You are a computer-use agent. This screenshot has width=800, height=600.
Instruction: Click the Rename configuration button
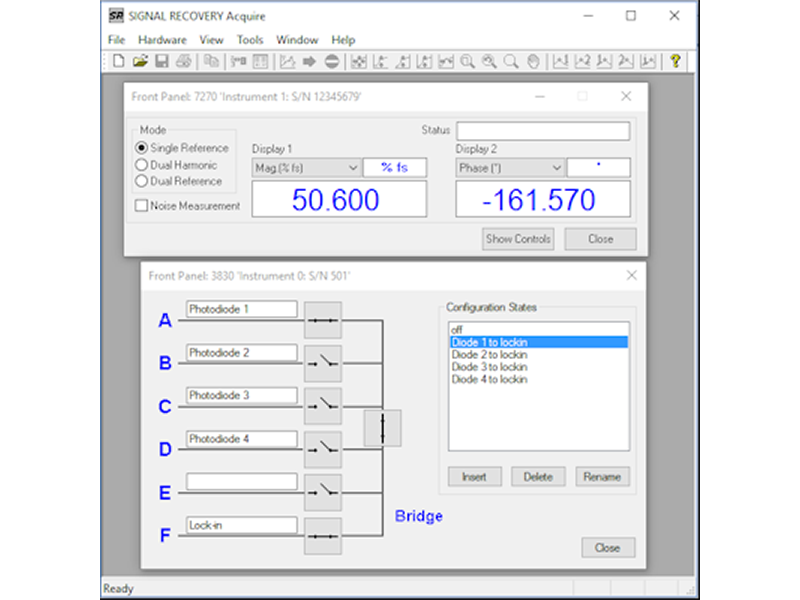click(x=603, y=477)
